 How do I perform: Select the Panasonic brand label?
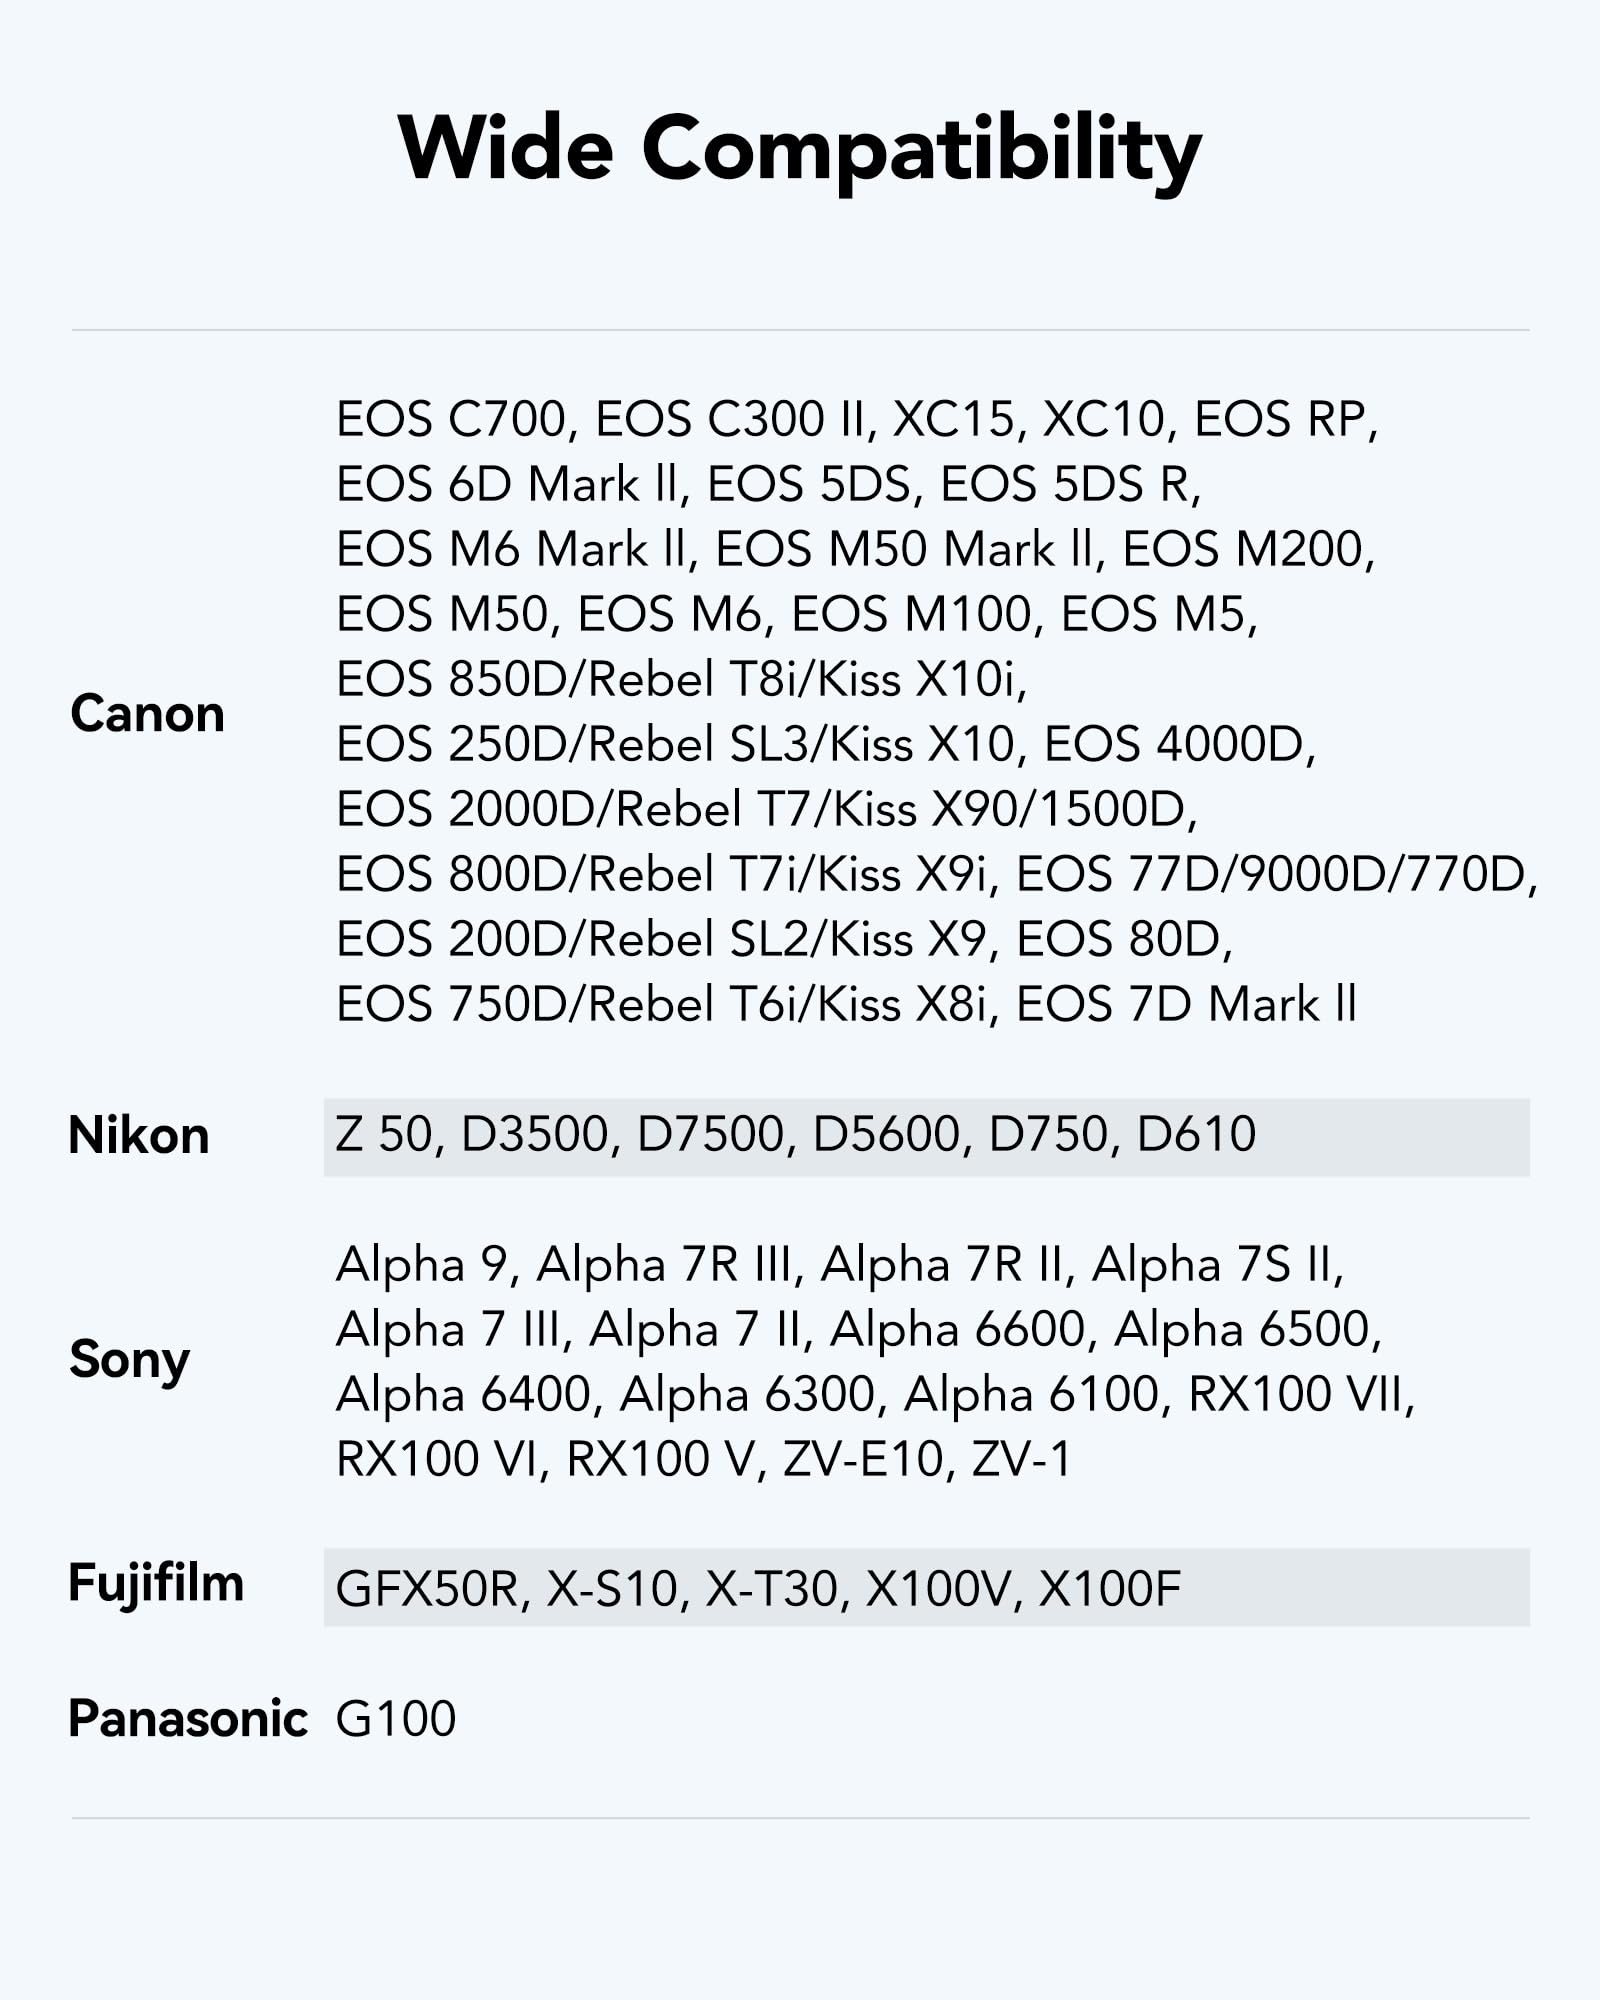tap(188, 1719)
